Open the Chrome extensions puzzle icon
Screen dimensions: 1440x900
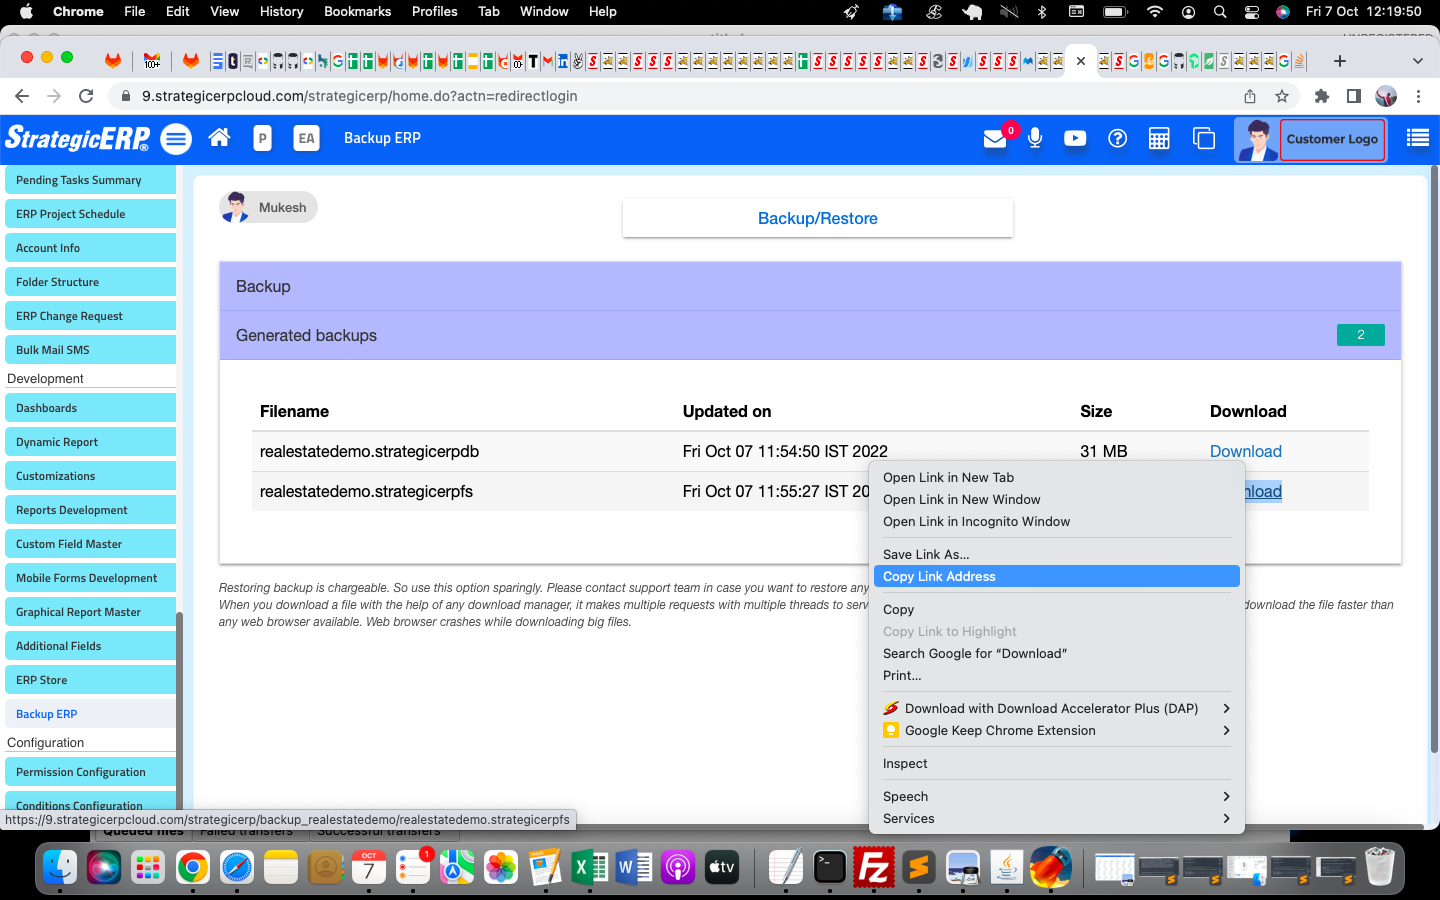[1322, 96]
